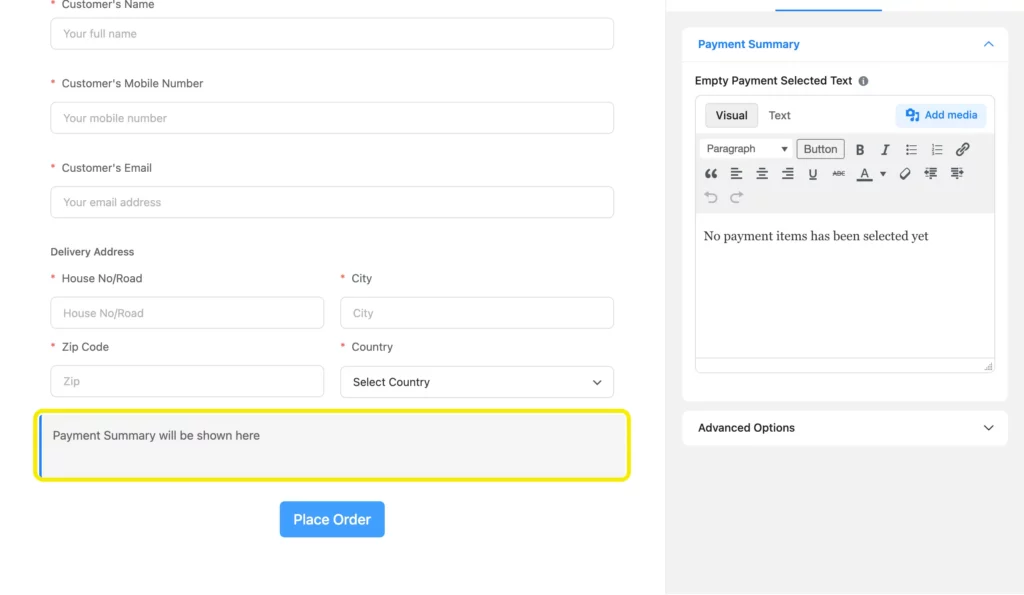The width and height of the screenshot is (1024, 595).
Task: Align the text to the left
Action: [736, 174]
